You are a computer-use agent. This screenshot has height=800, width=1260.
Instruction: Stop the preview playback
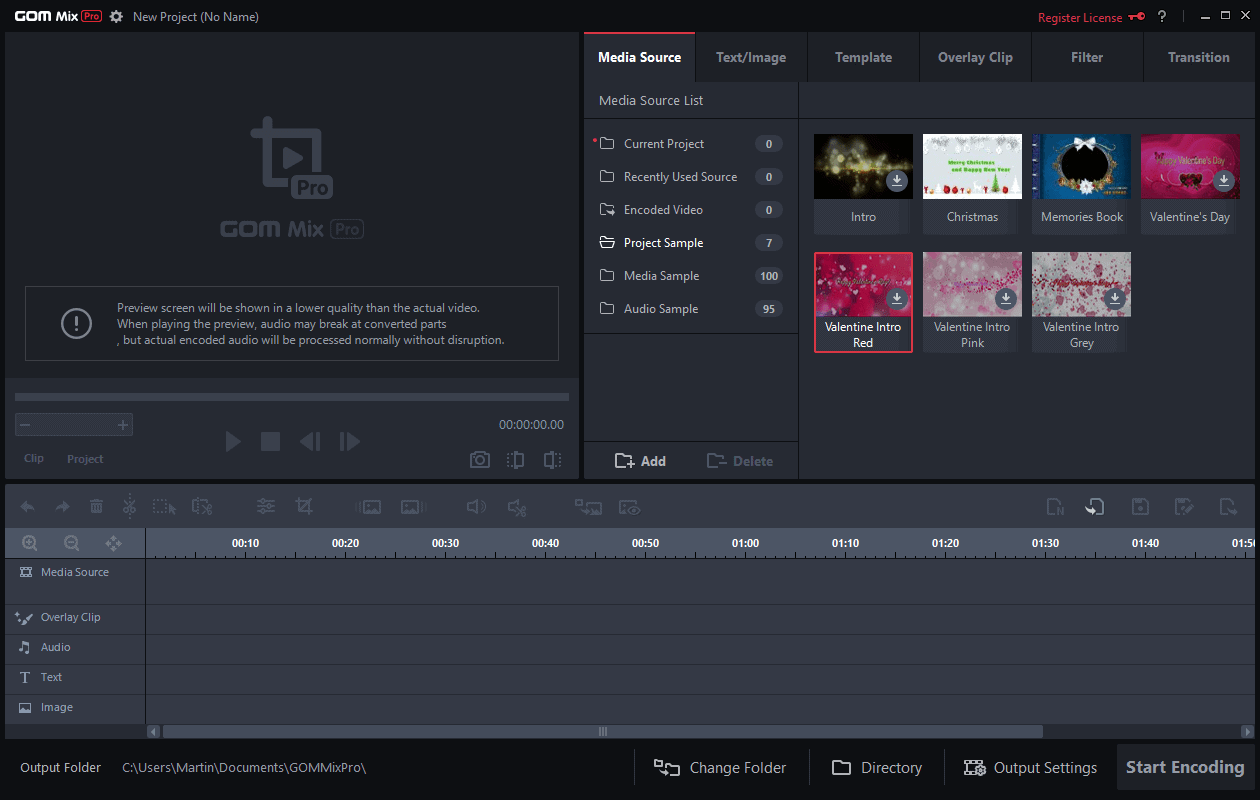[270, 441]
